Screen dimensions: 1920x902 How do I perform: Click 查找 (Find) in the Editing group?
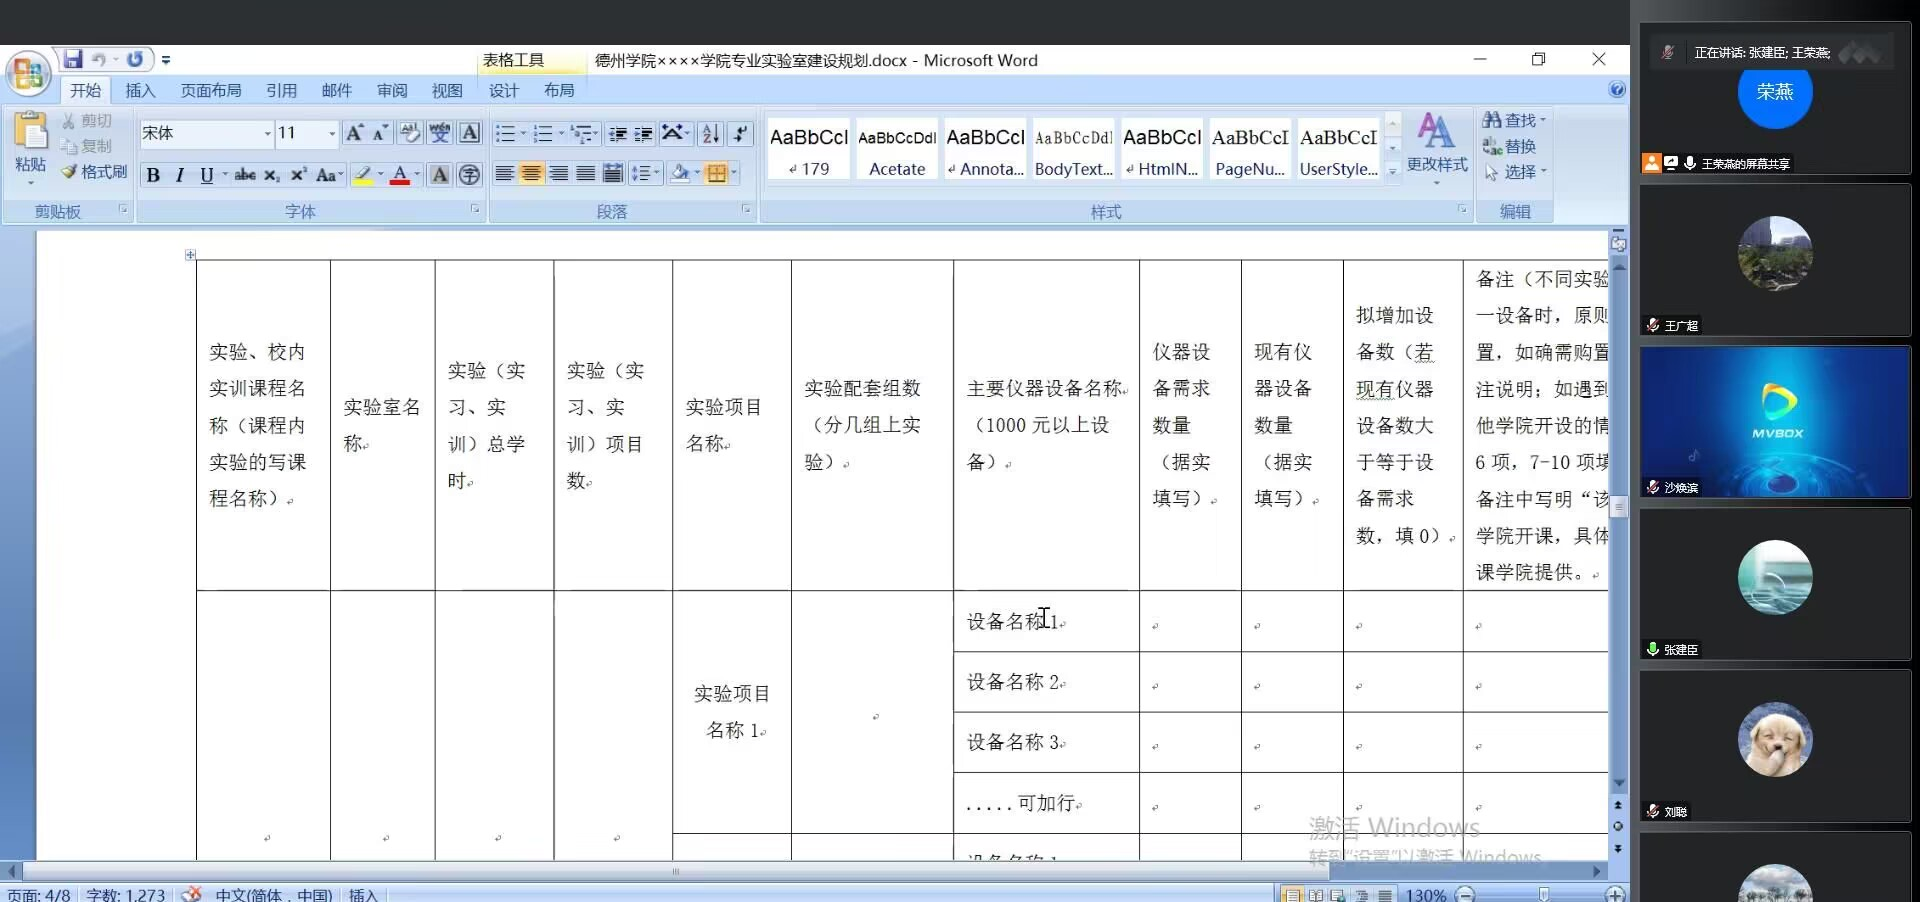tap(1514, 120)
